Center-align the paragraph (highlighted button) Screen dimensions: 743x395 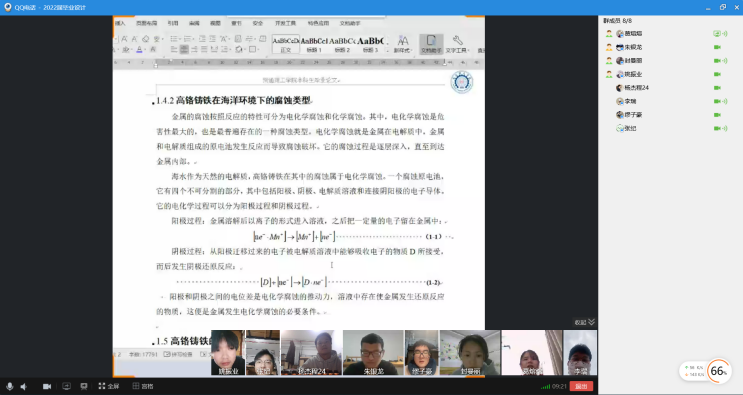click(x=184, y=49)
